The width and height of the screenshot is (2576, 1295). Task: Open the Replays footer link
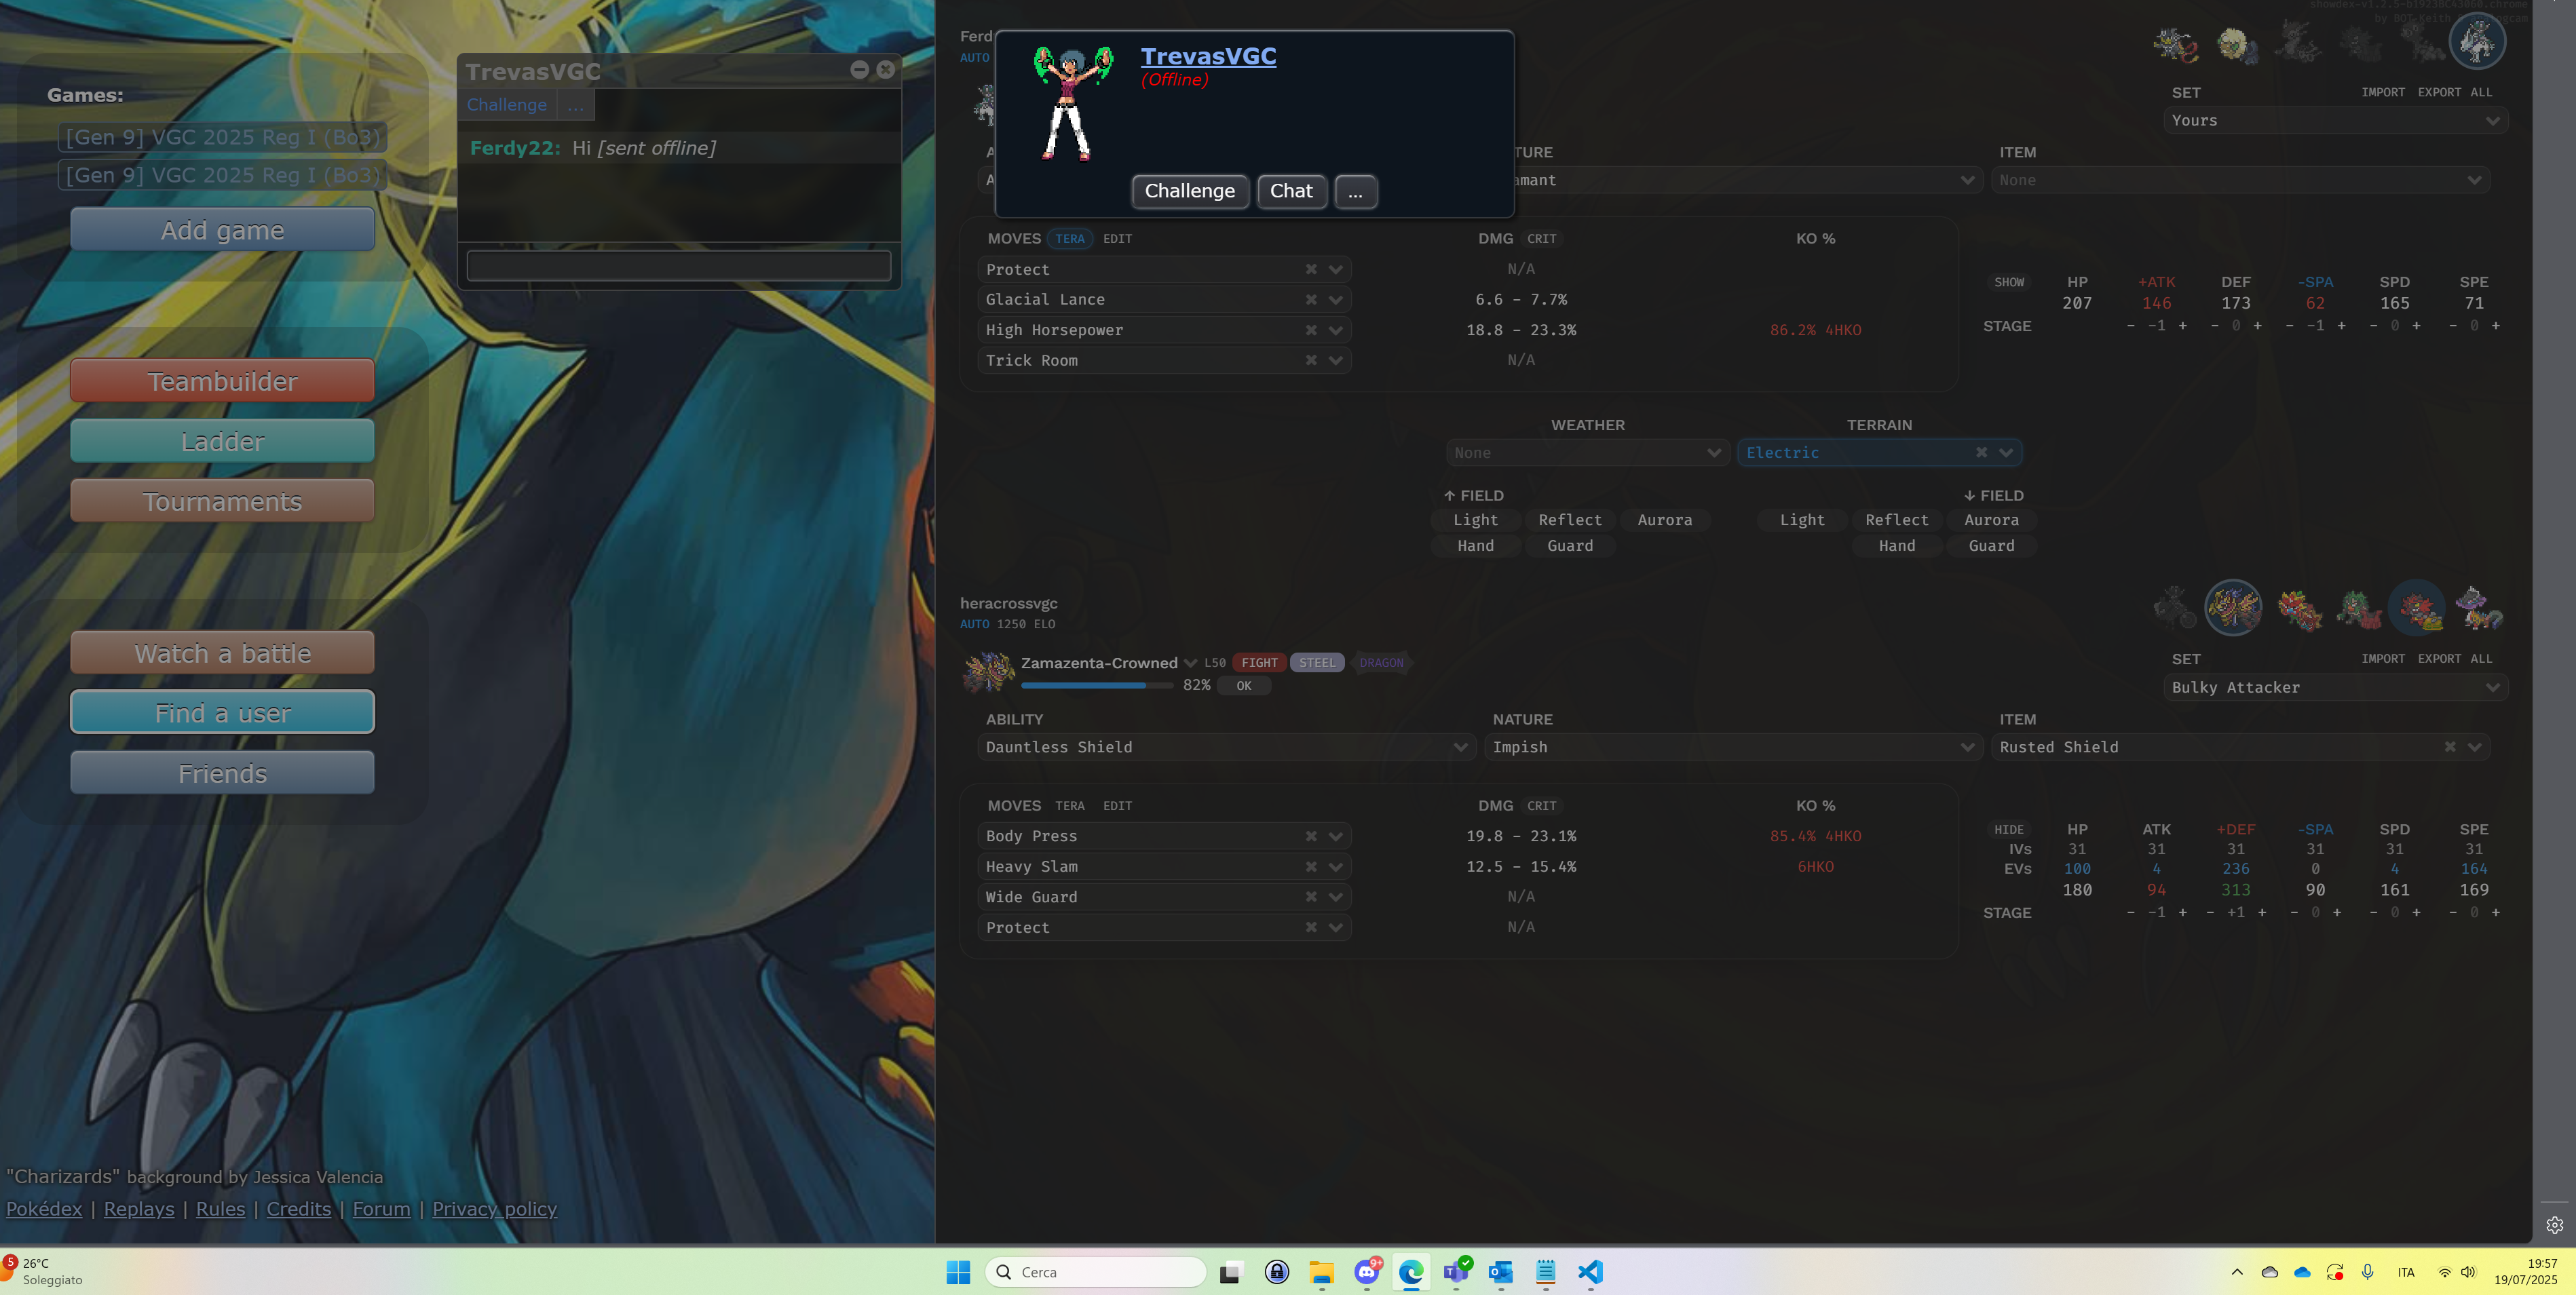click(x=138, y=1209)
